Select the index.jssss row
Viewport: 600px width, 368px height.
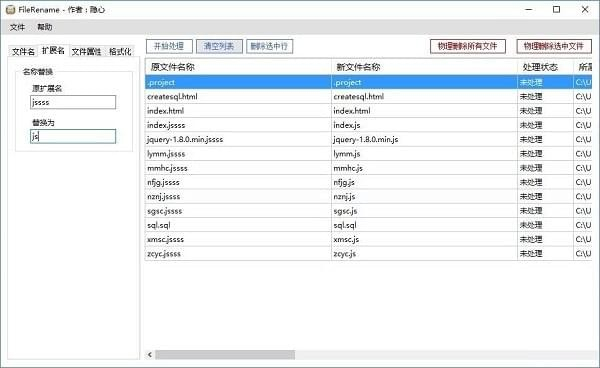click(x=368, y=125)
